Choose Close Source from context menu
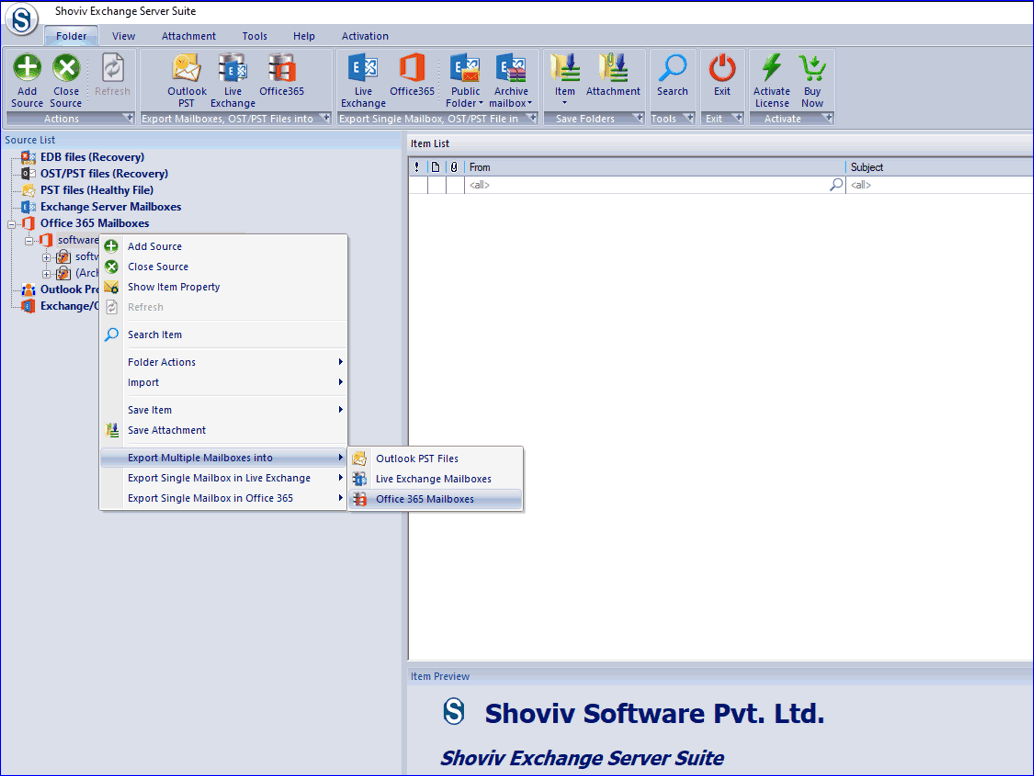The image size is (1034, 776). click(x=223, y=267)
